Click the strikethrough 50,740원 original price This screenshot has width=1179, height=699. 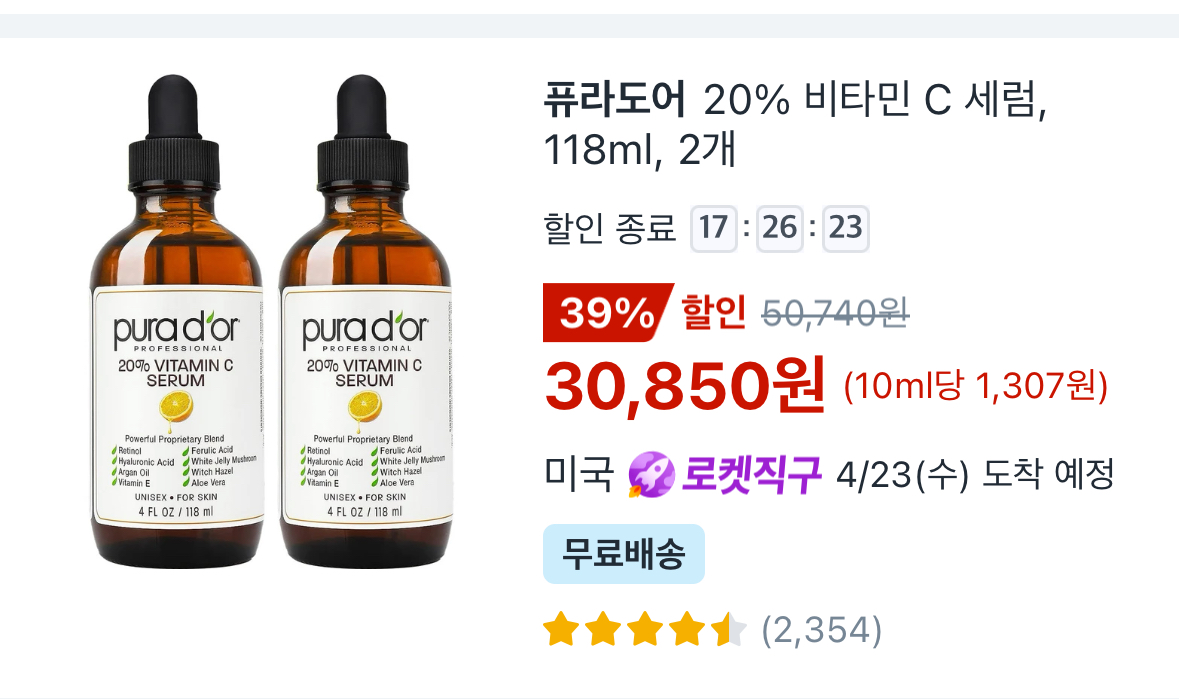pyautogui.click(x=835, y=313)
